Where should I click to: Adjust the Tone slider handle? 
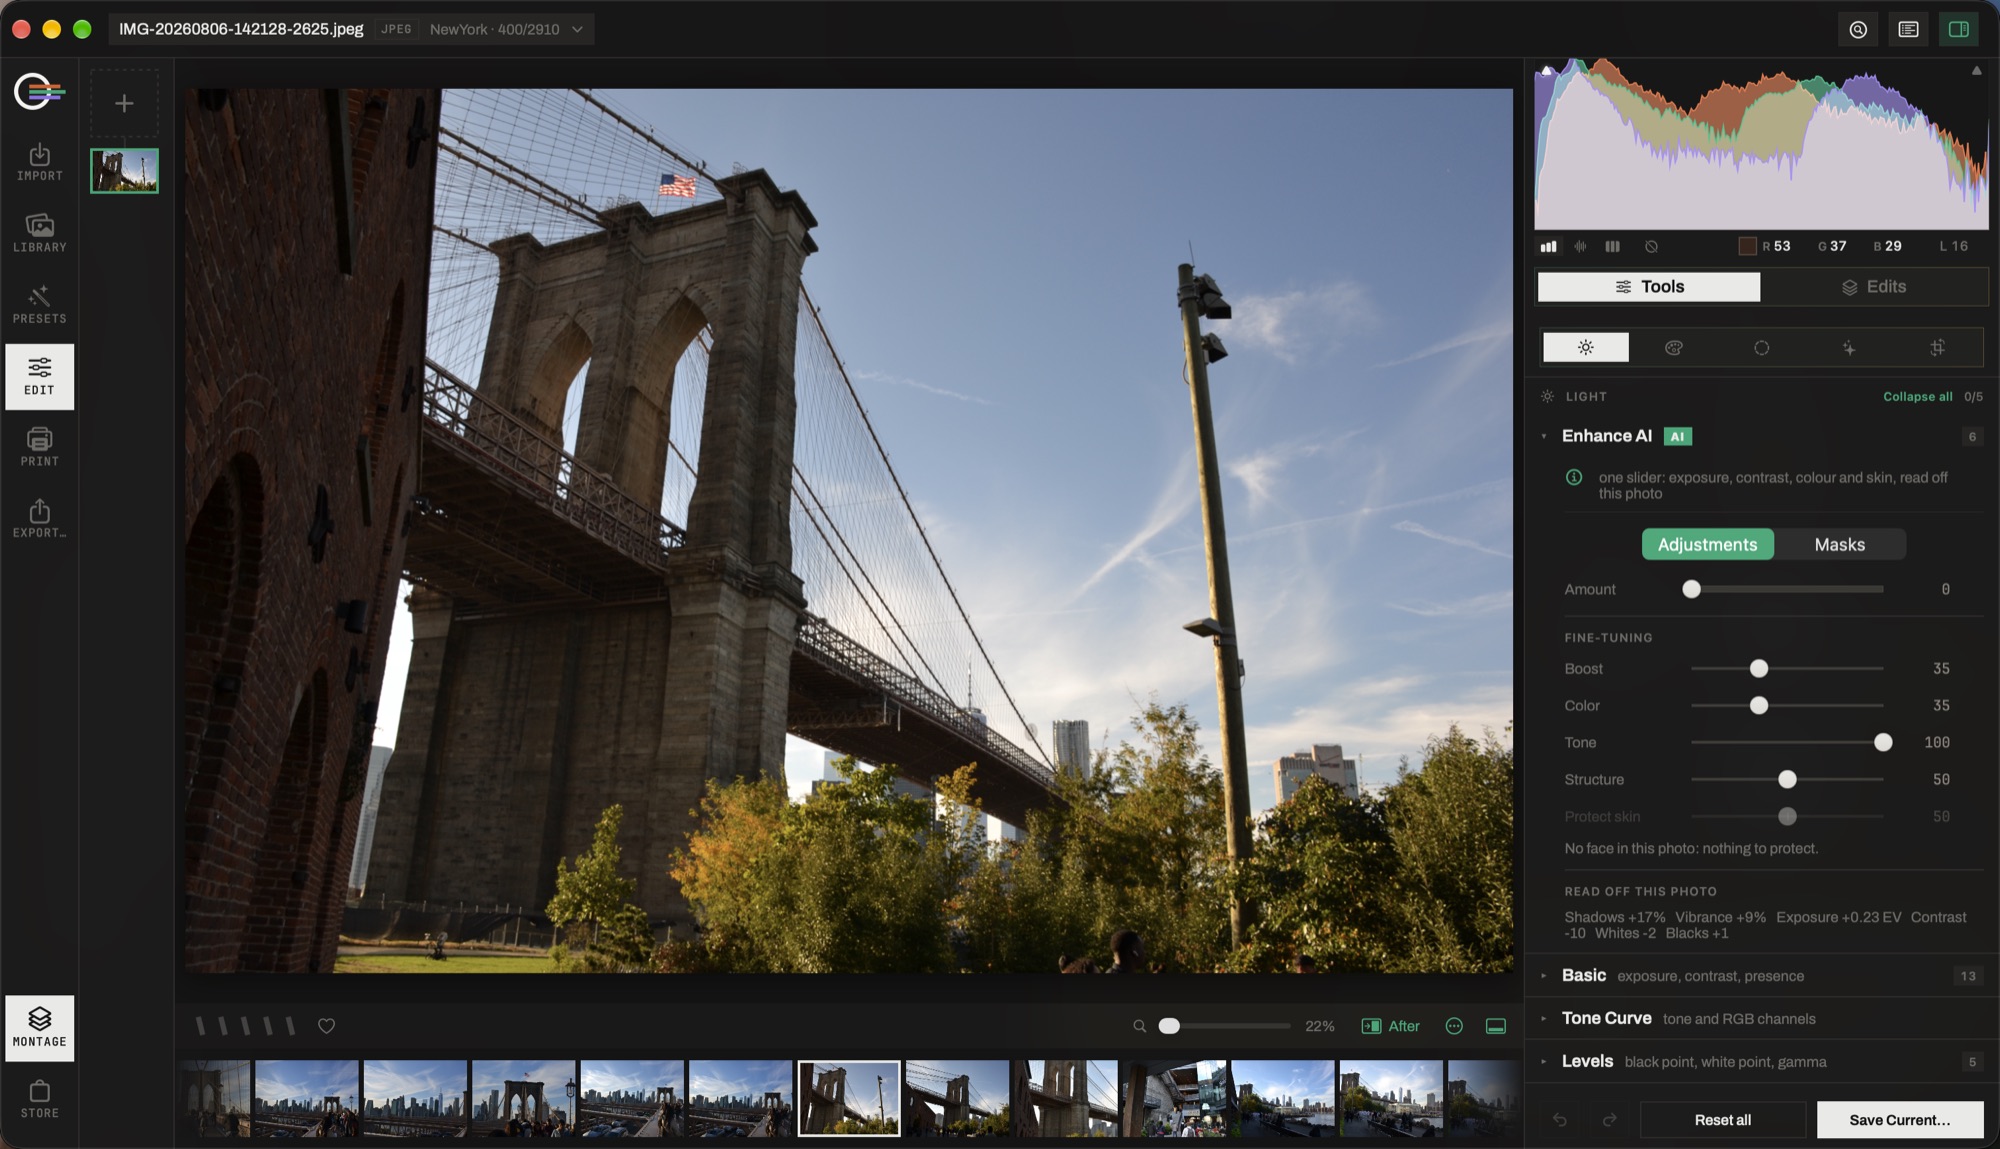pos(1883,743)
